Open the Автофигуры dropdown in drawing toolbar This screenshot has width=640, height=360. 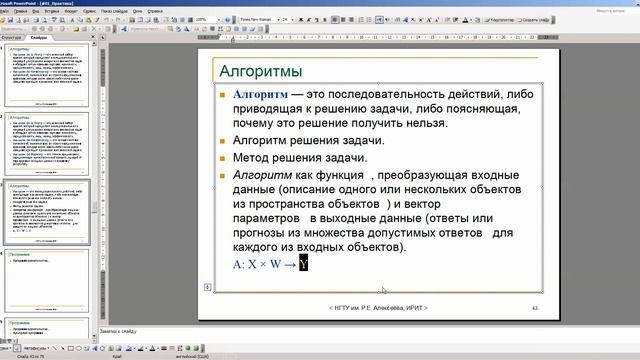(x=36, y=348)
